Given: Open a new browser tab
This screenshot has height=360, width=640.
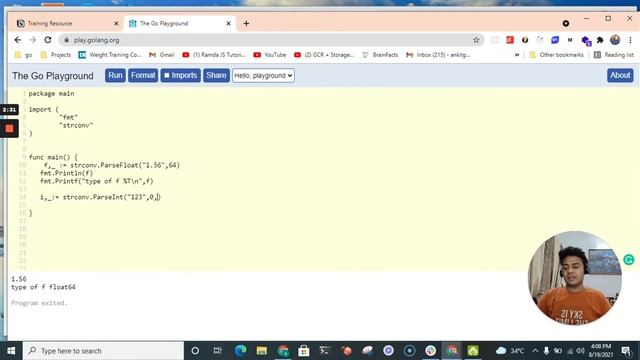Looking at the screenshot, I should [x=246, y=24].
